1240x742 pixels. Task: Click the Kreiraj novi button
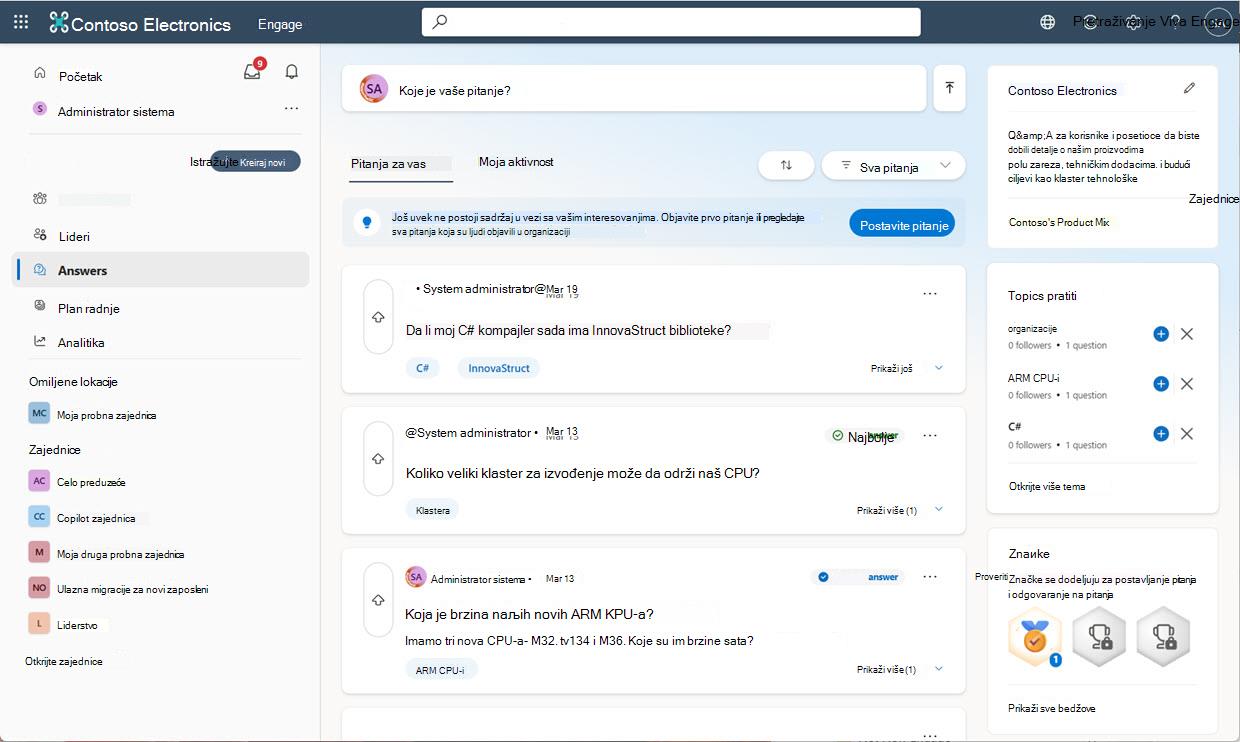click(255, 161)
